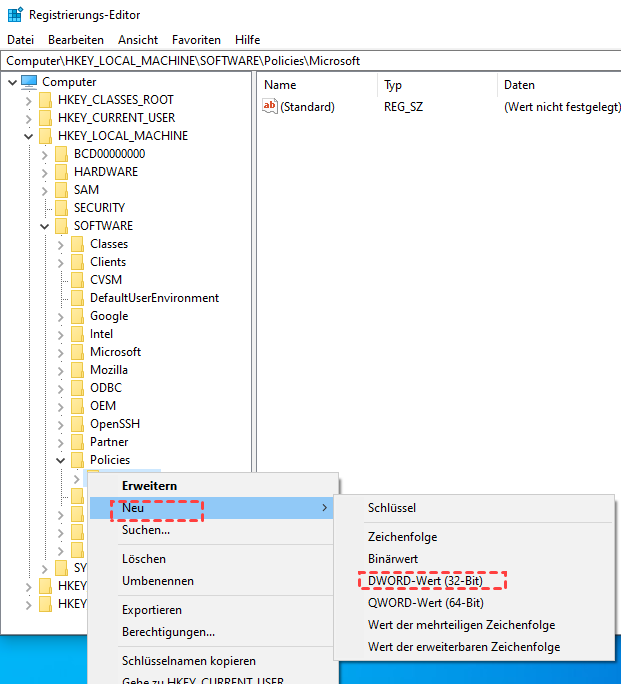Click the Registry Editor app icon in title bar
This screenshot has height=684, width=621.
[x=15, y=15]
